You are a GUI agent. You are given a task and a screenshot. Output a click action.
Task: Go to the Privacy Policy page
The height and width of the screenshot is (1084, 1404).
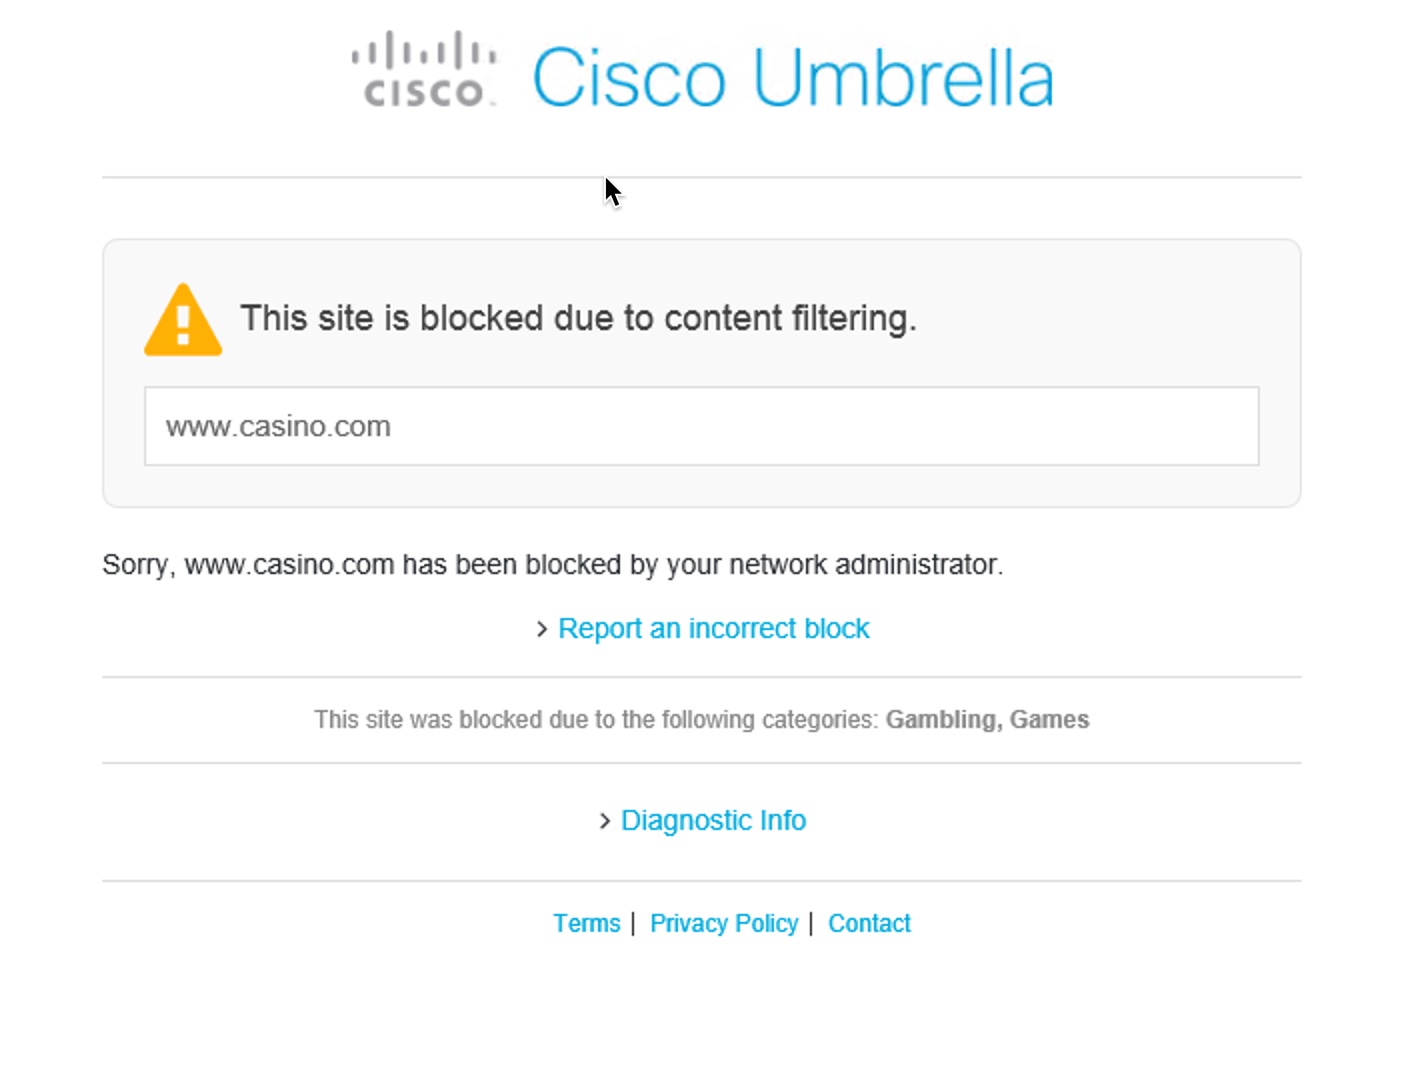click(x=724, y=924)
